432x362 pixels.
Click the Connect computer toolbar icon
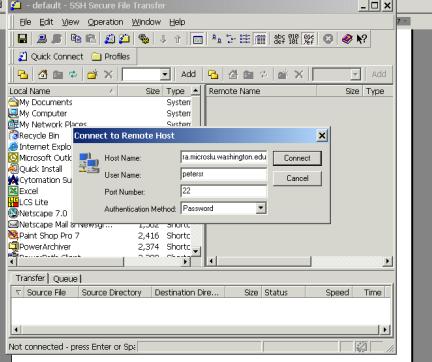point(42,39)
